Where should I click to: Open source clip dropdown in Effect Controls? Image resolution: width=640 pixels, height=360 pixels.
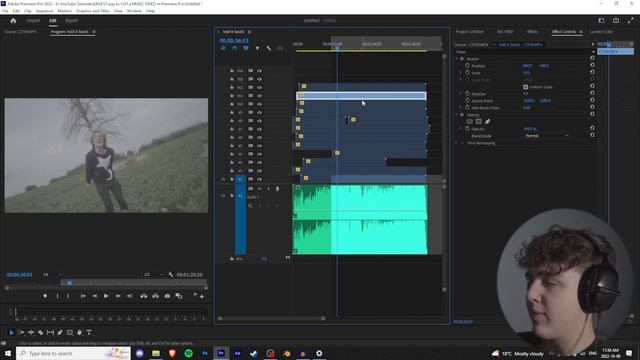(x=494, y=44)
